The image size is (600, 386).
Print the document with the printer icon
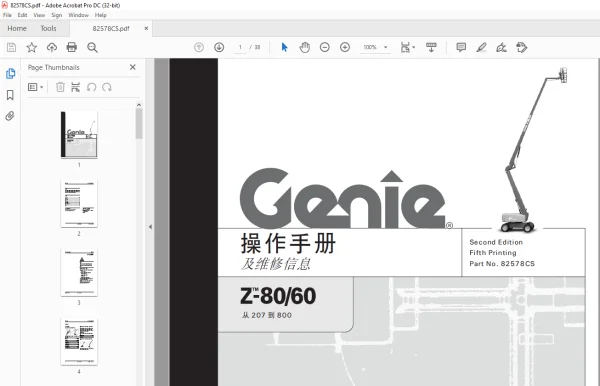[x=72, y=47]
